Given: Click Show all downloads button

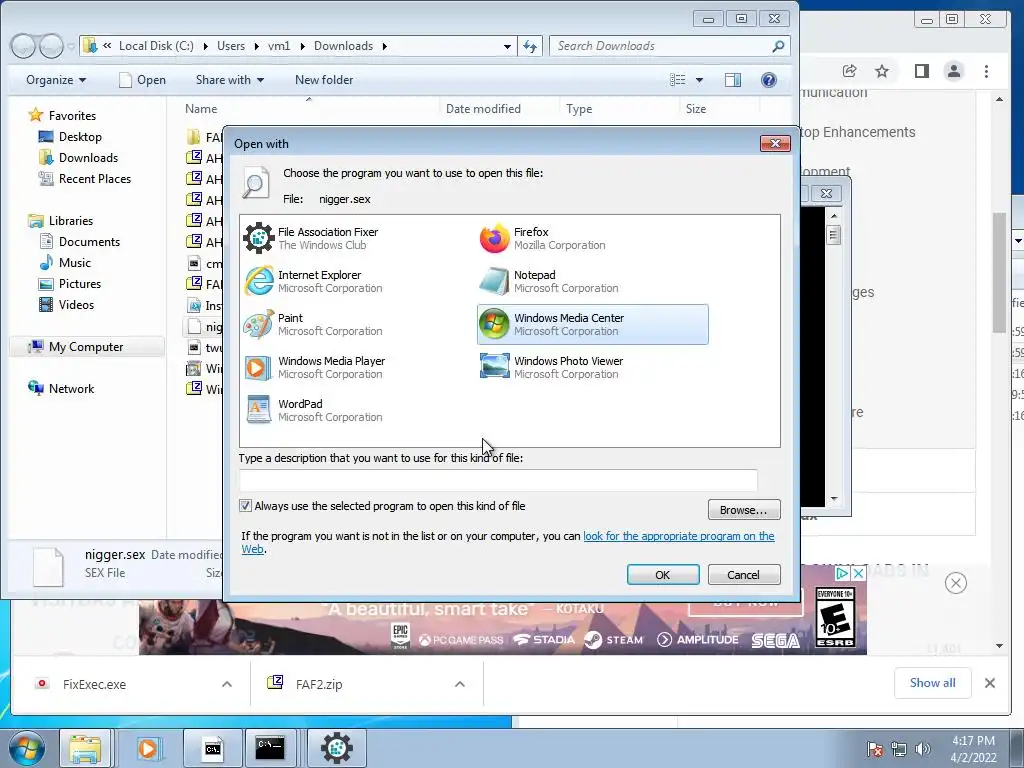Looking at the screenshot, I should (933, 683).
